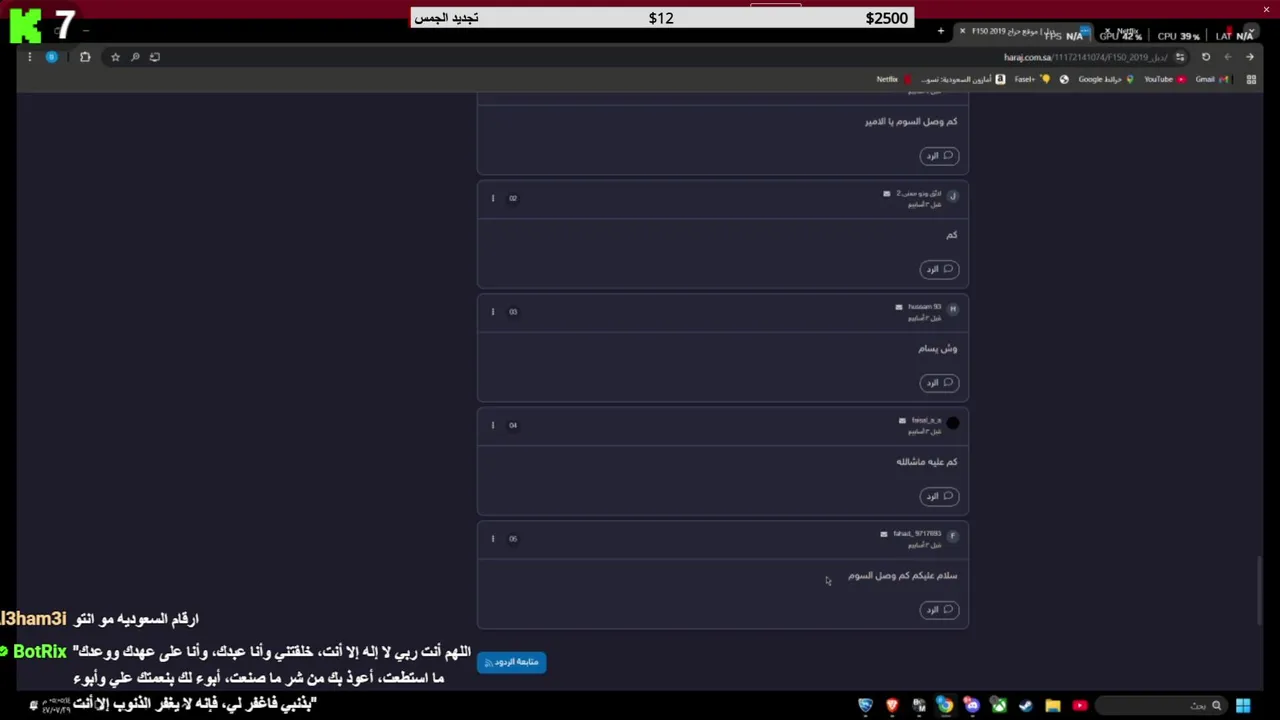This screenshot has height=720, width=1280.
Task: Open the apps grid bookmark icon
Action: pyautogui.click(x=1251, y=80)
